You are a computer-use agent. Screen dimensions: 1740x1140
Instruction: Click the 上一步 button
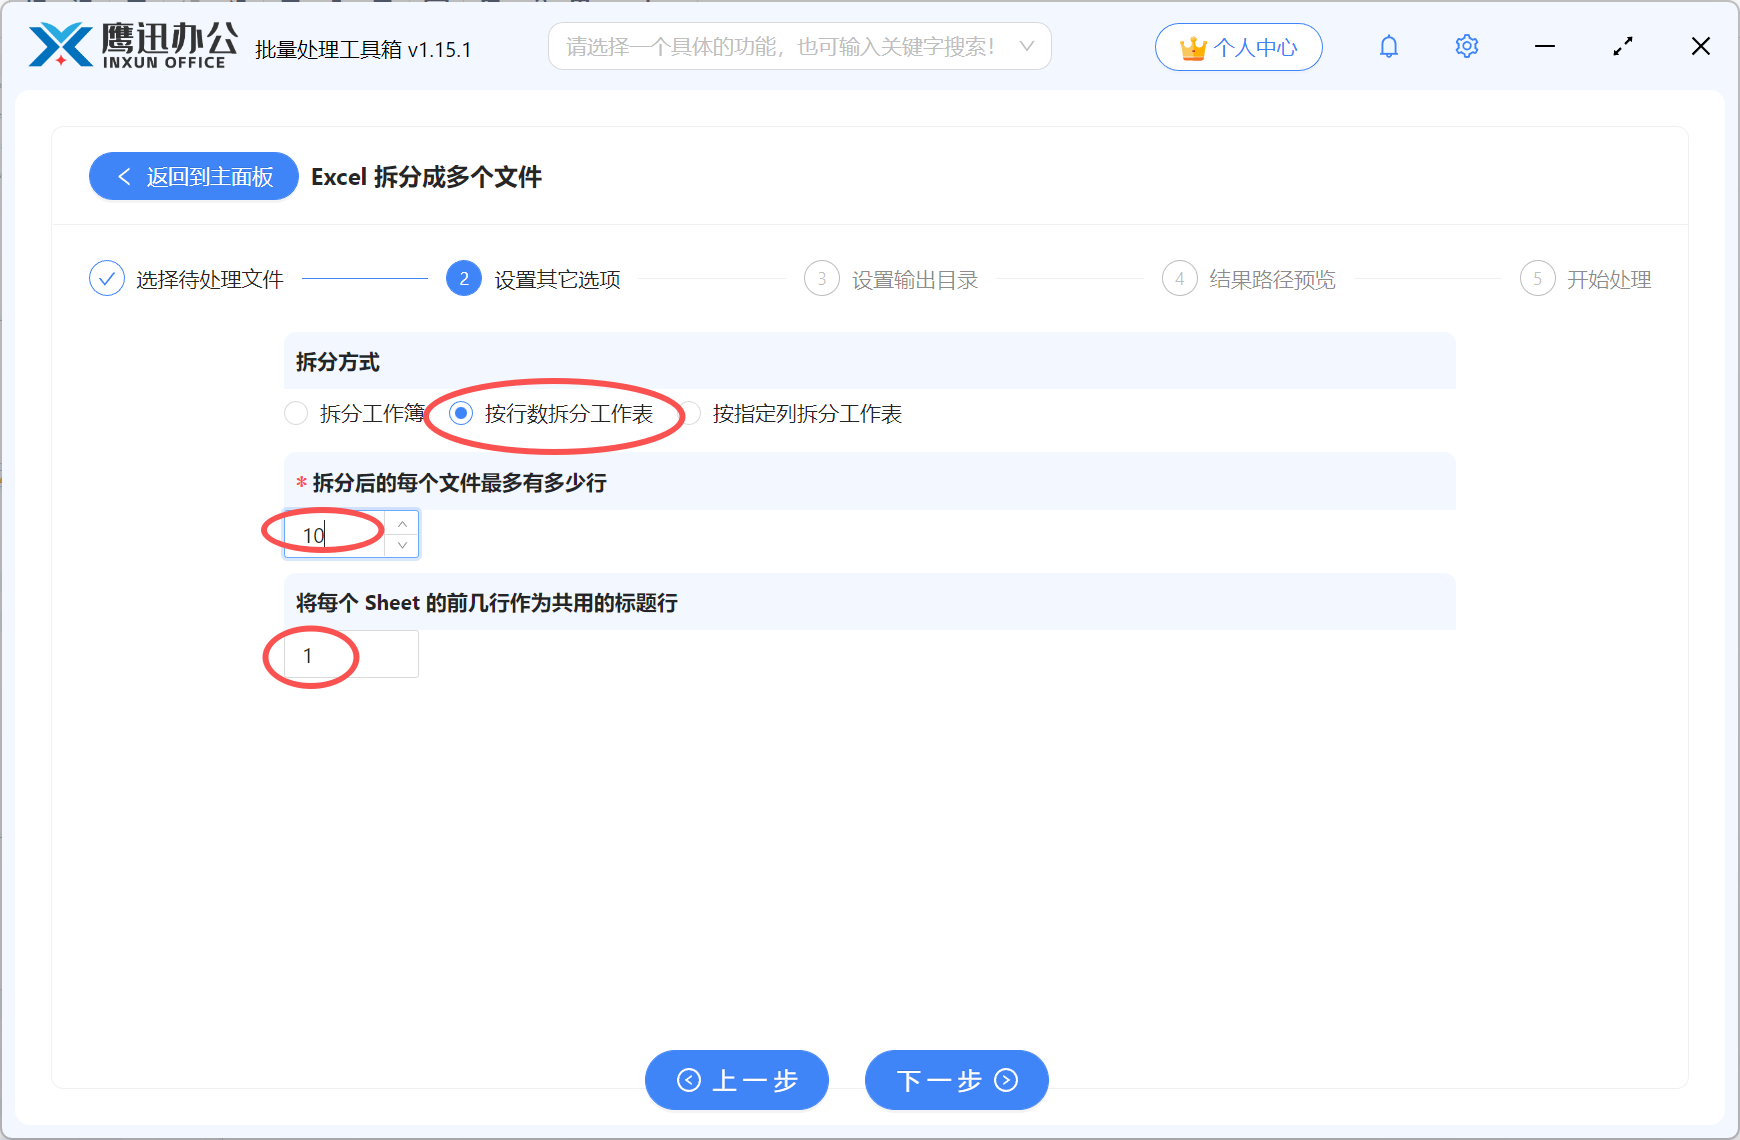(x=737, y=1080)
